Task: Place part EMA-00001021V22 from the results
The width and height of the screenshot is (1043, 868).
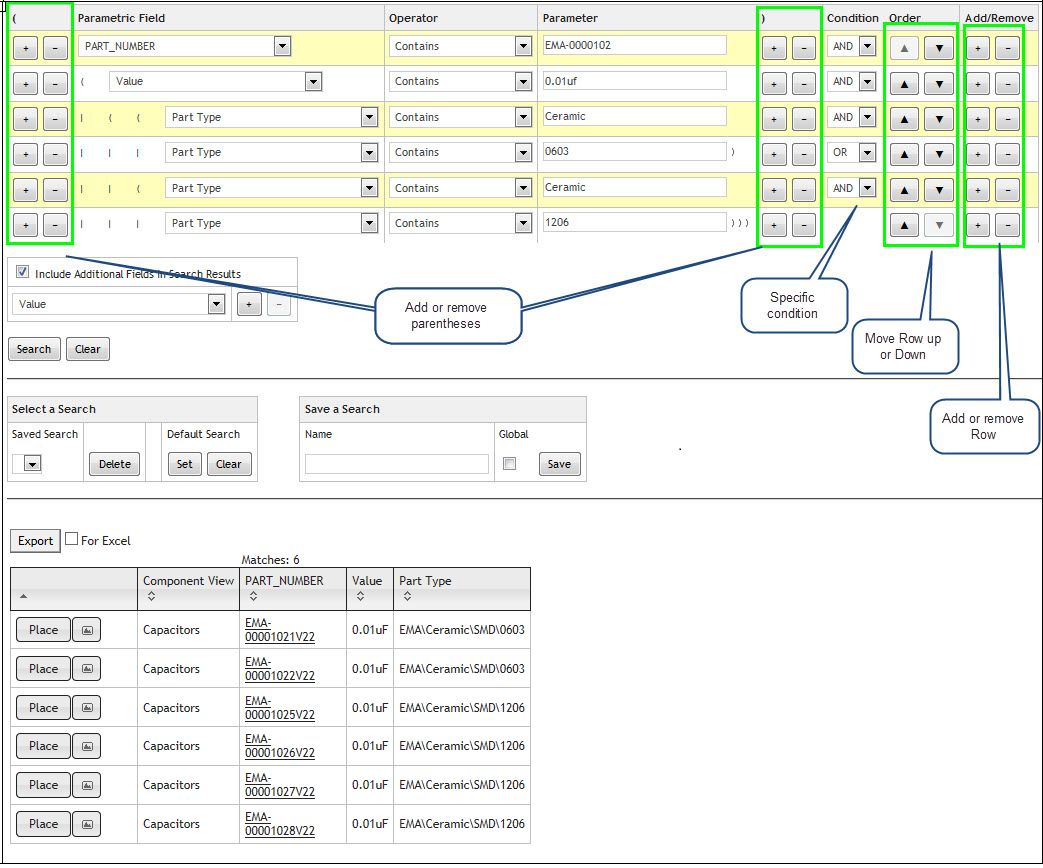Action: tap(42, 629)
